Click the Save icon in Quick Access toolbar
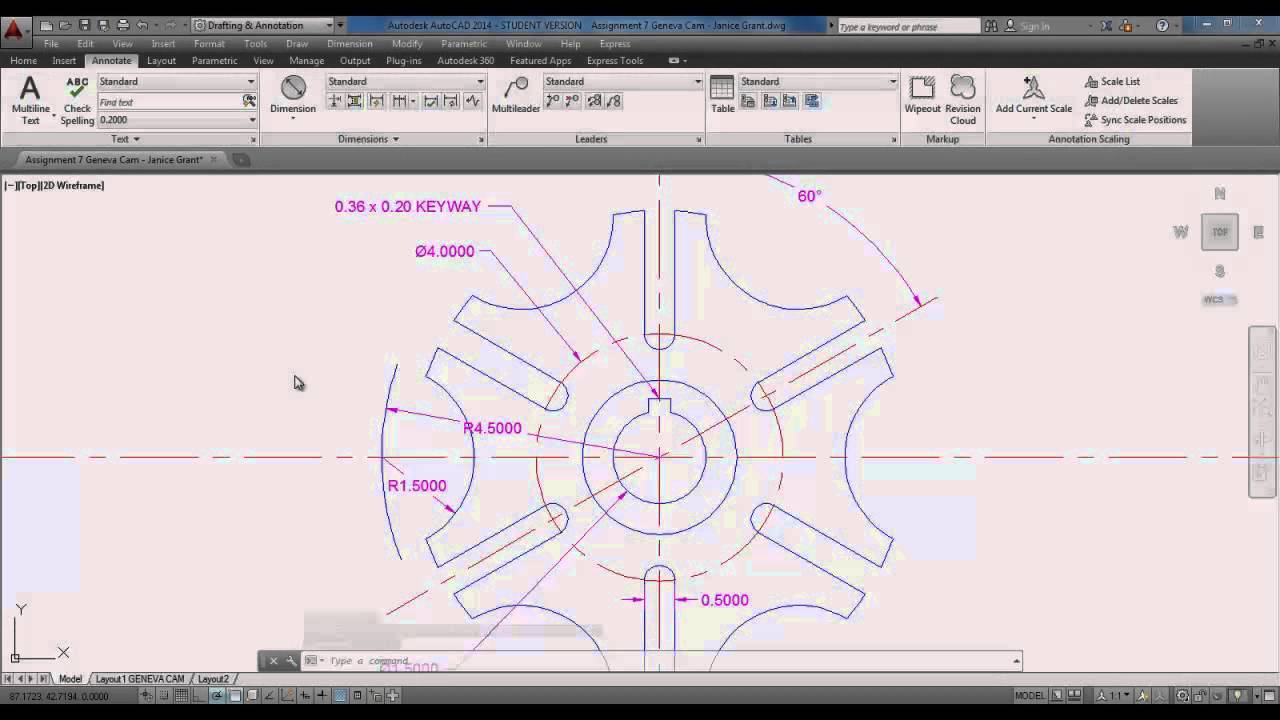 tap(85, 25)
